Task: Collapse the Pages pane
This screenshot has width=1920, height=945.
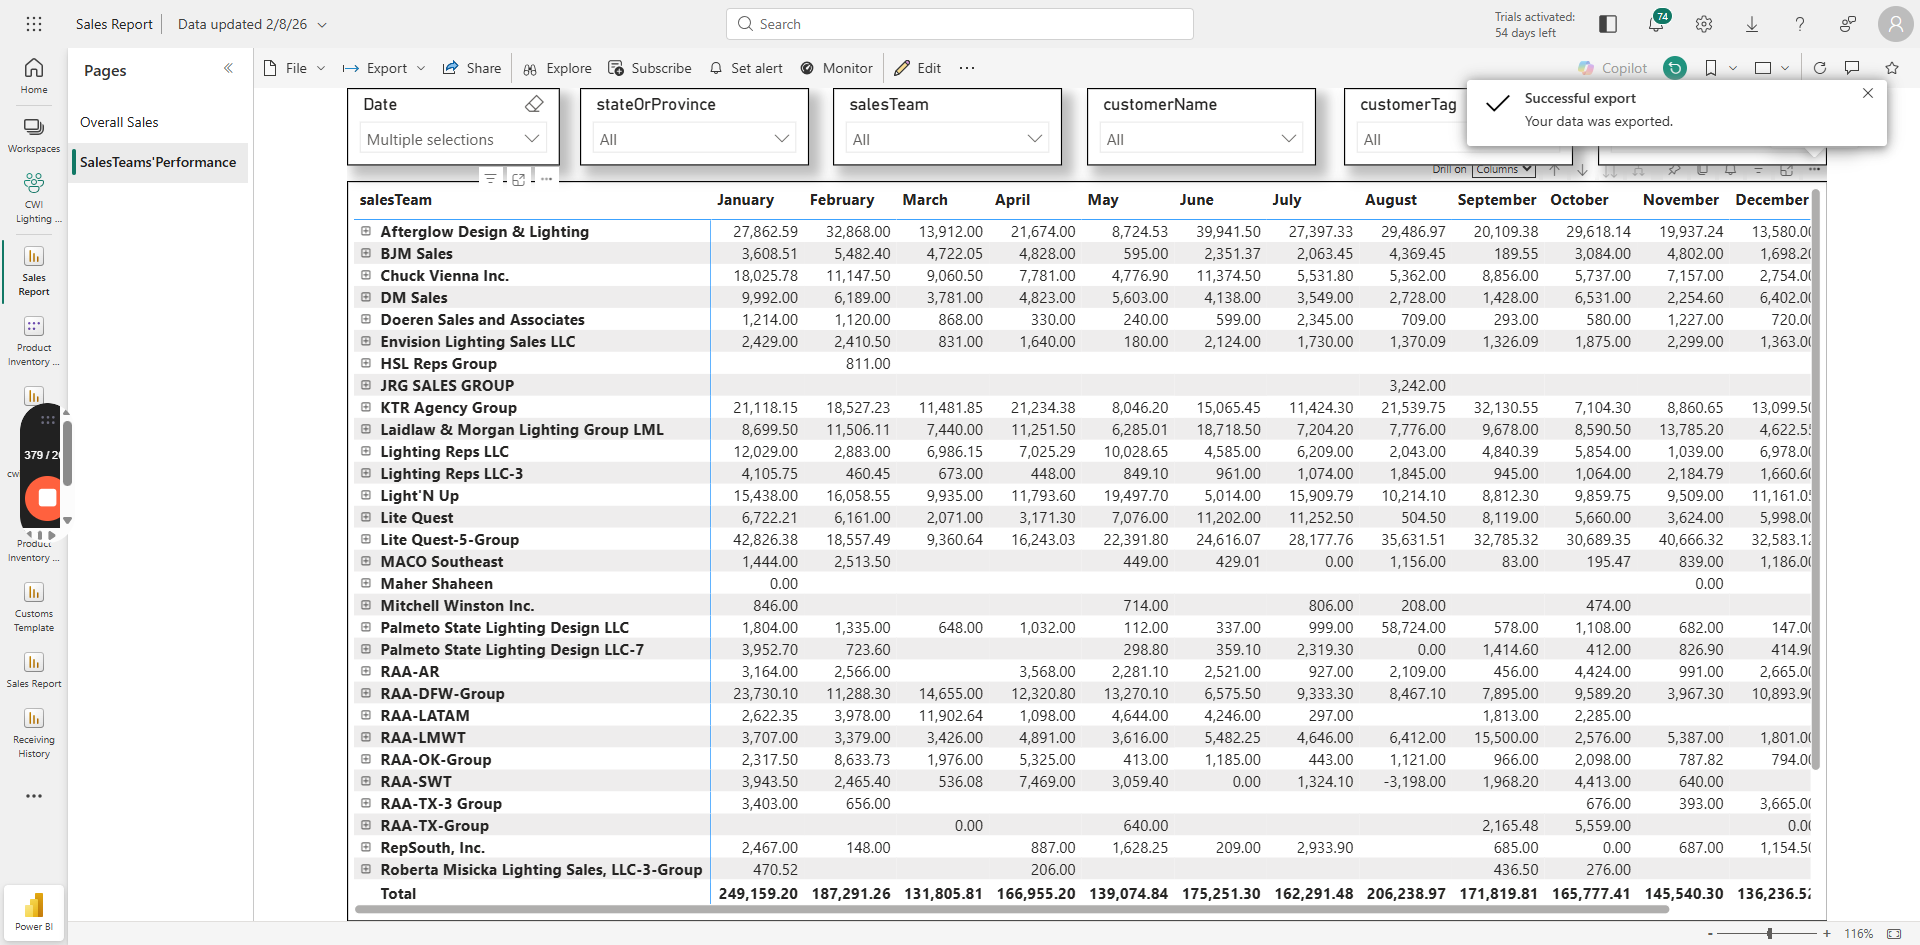Action: [x=228, y=68]
